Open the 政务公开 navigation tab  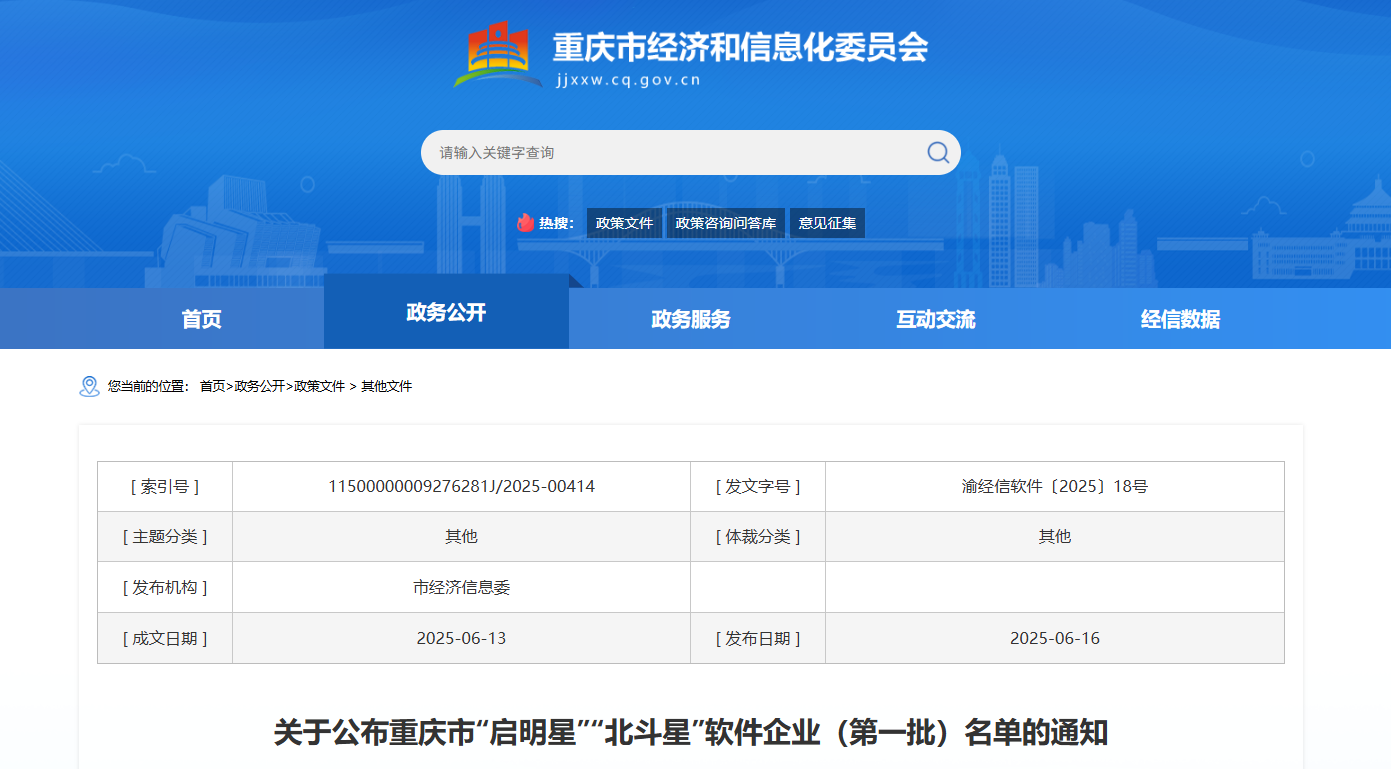click(x=446, y=312)
